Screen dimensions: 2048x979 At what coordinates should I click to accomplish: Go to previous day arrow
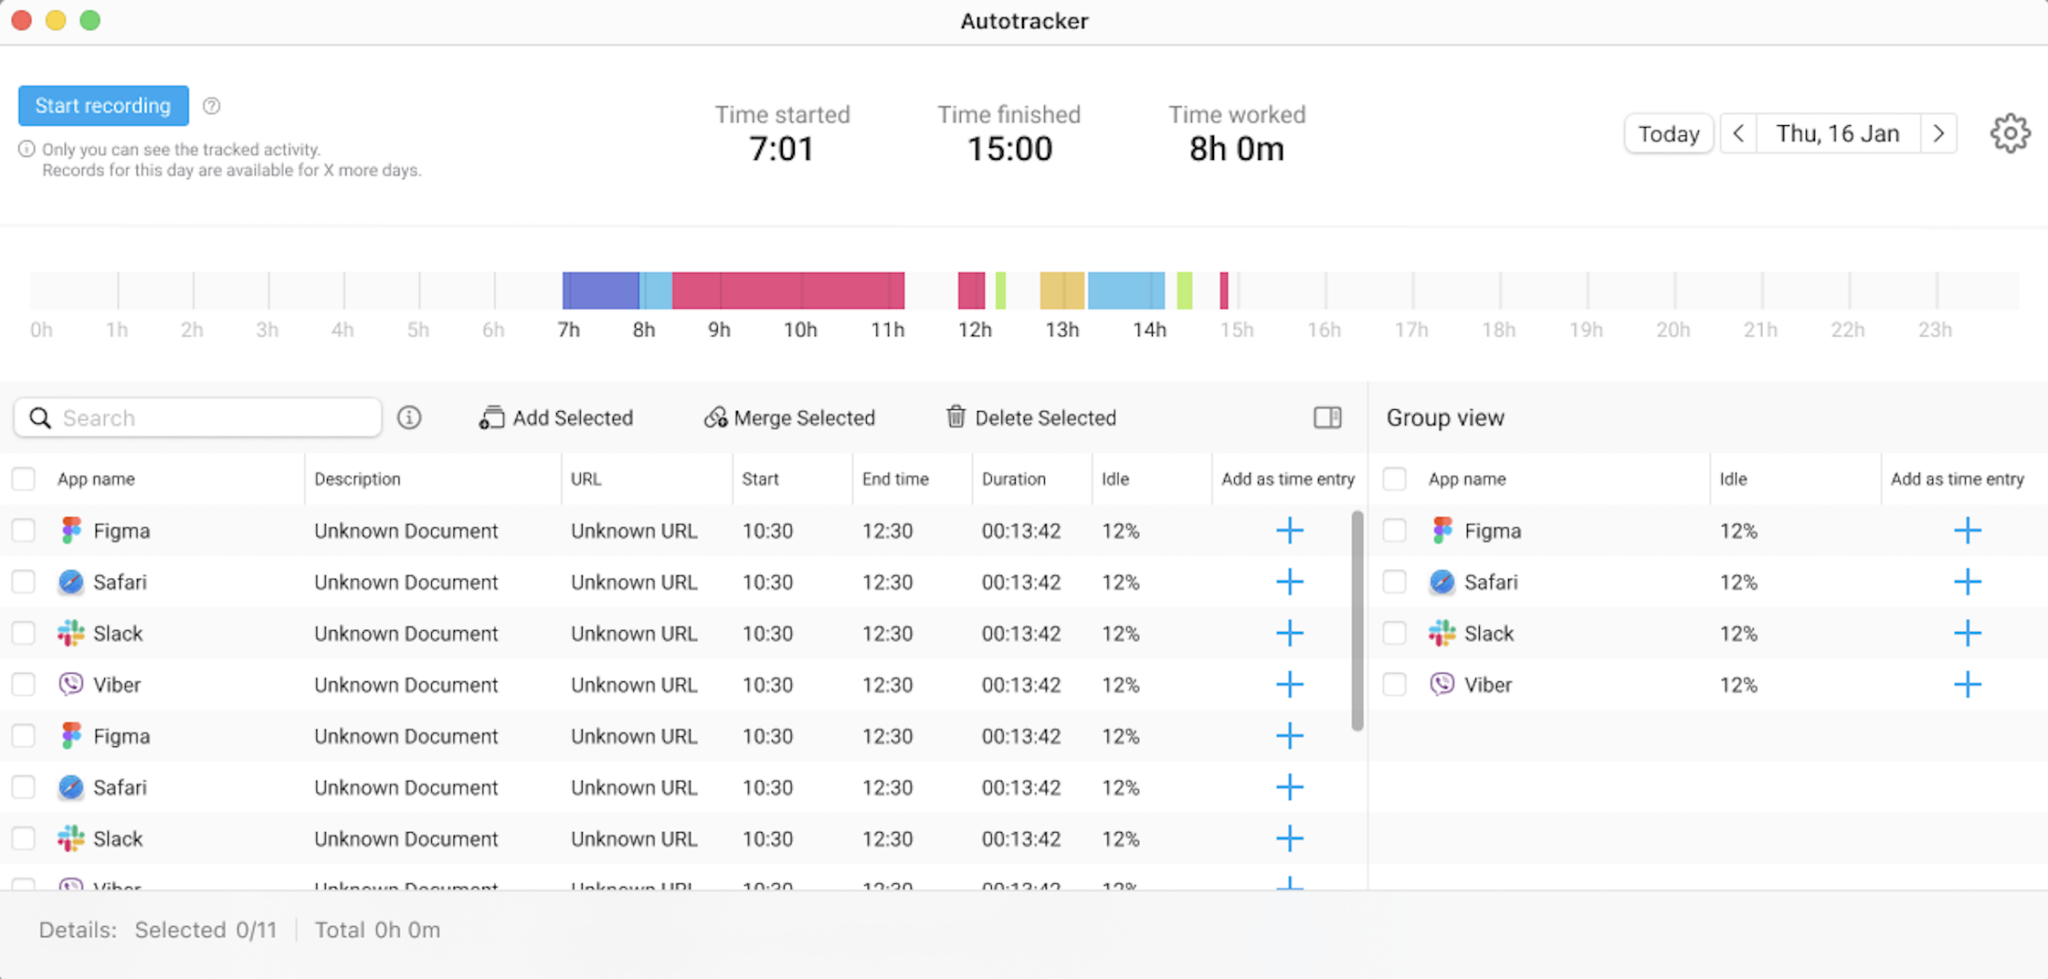pos(1739,133)
